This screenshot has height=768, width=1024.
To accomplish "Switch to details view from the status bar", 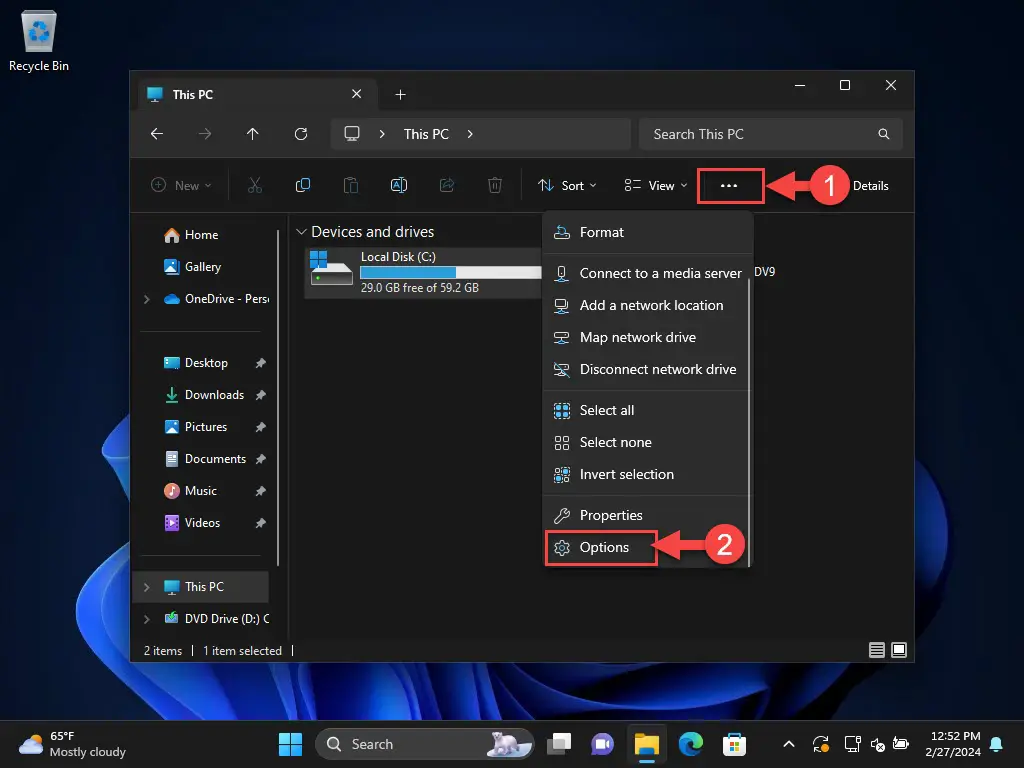I will pyautogui.click(x=876, y=650).
